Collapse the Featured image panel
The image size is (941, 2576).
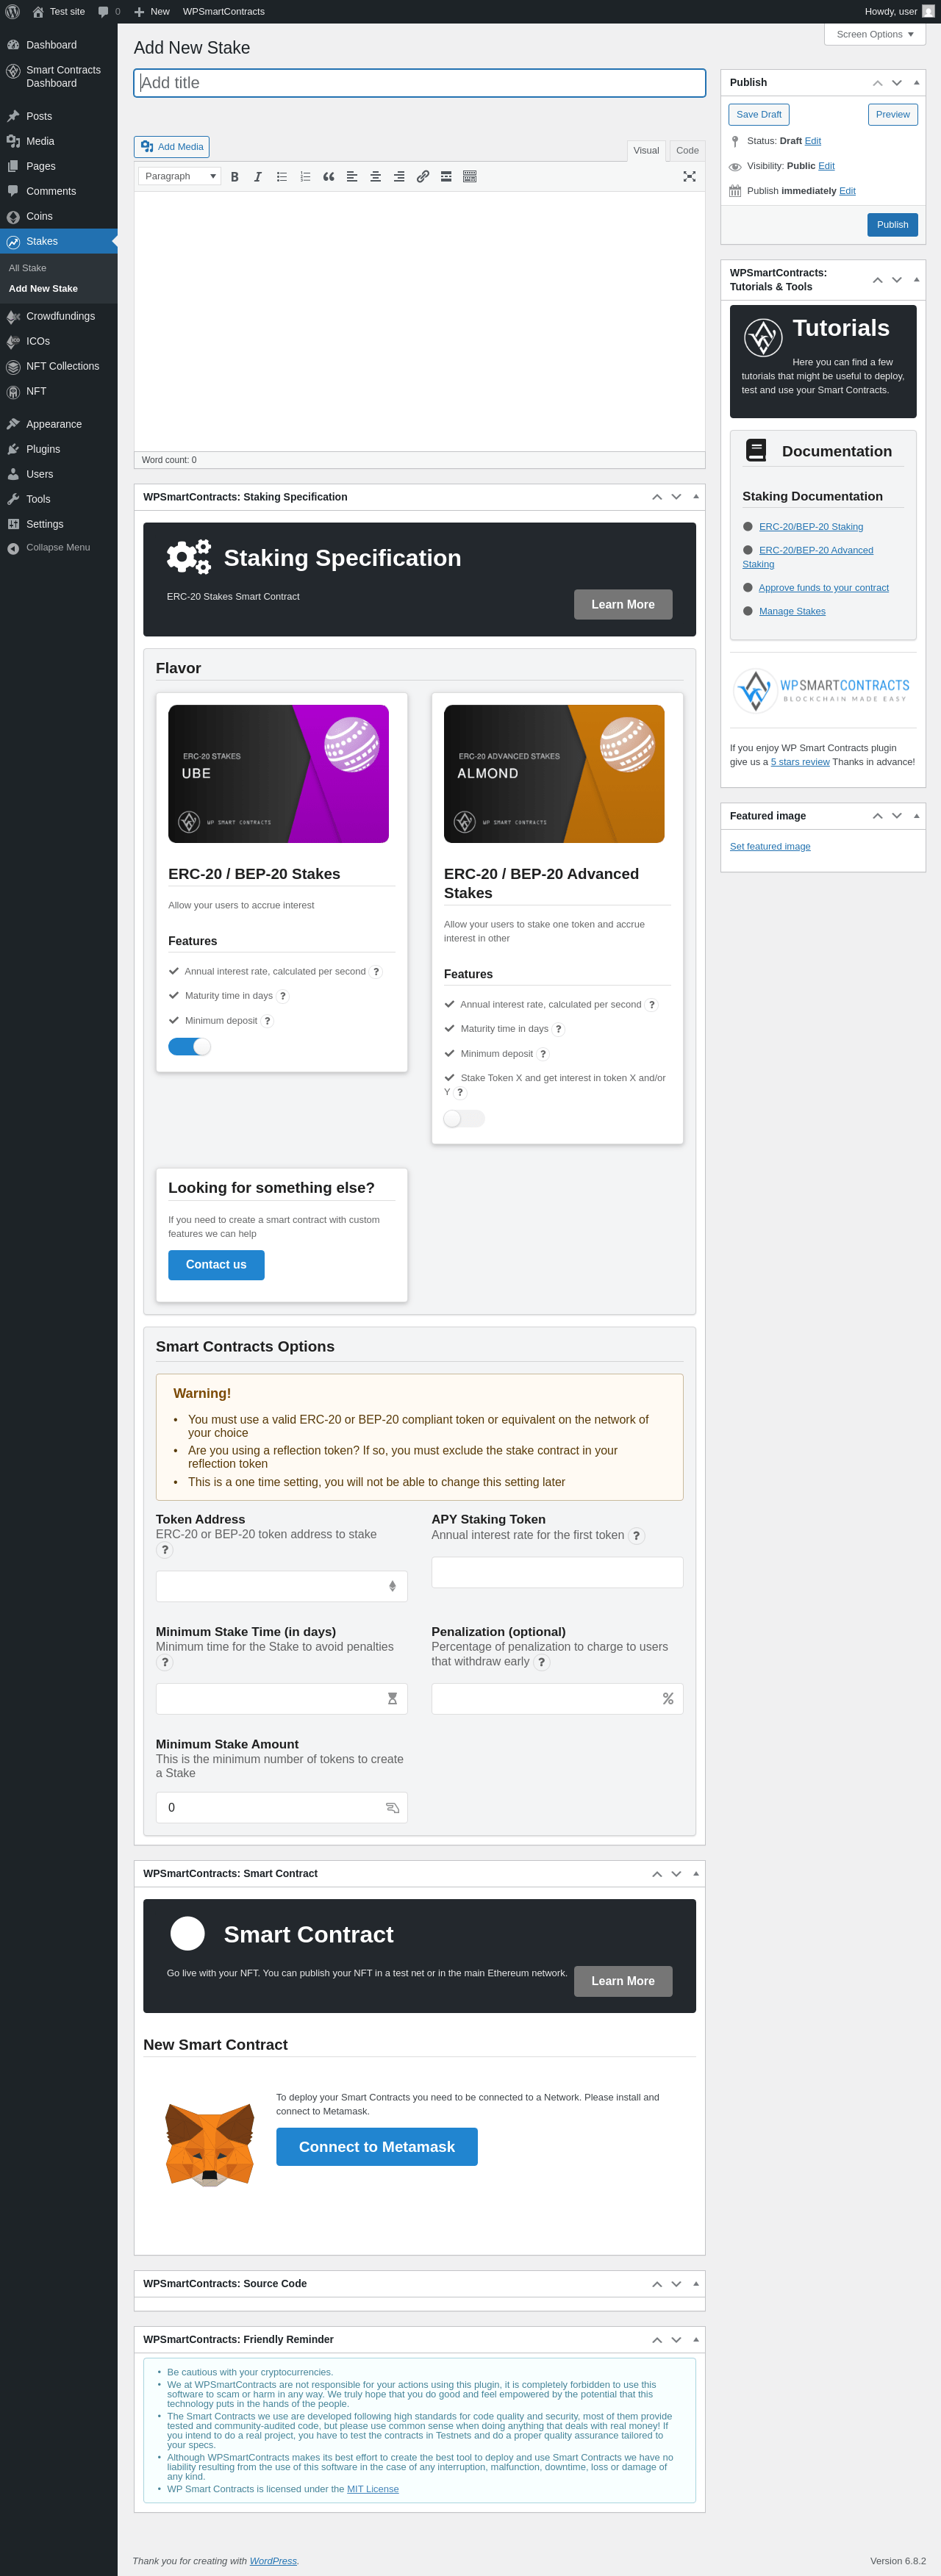(916, 816)
